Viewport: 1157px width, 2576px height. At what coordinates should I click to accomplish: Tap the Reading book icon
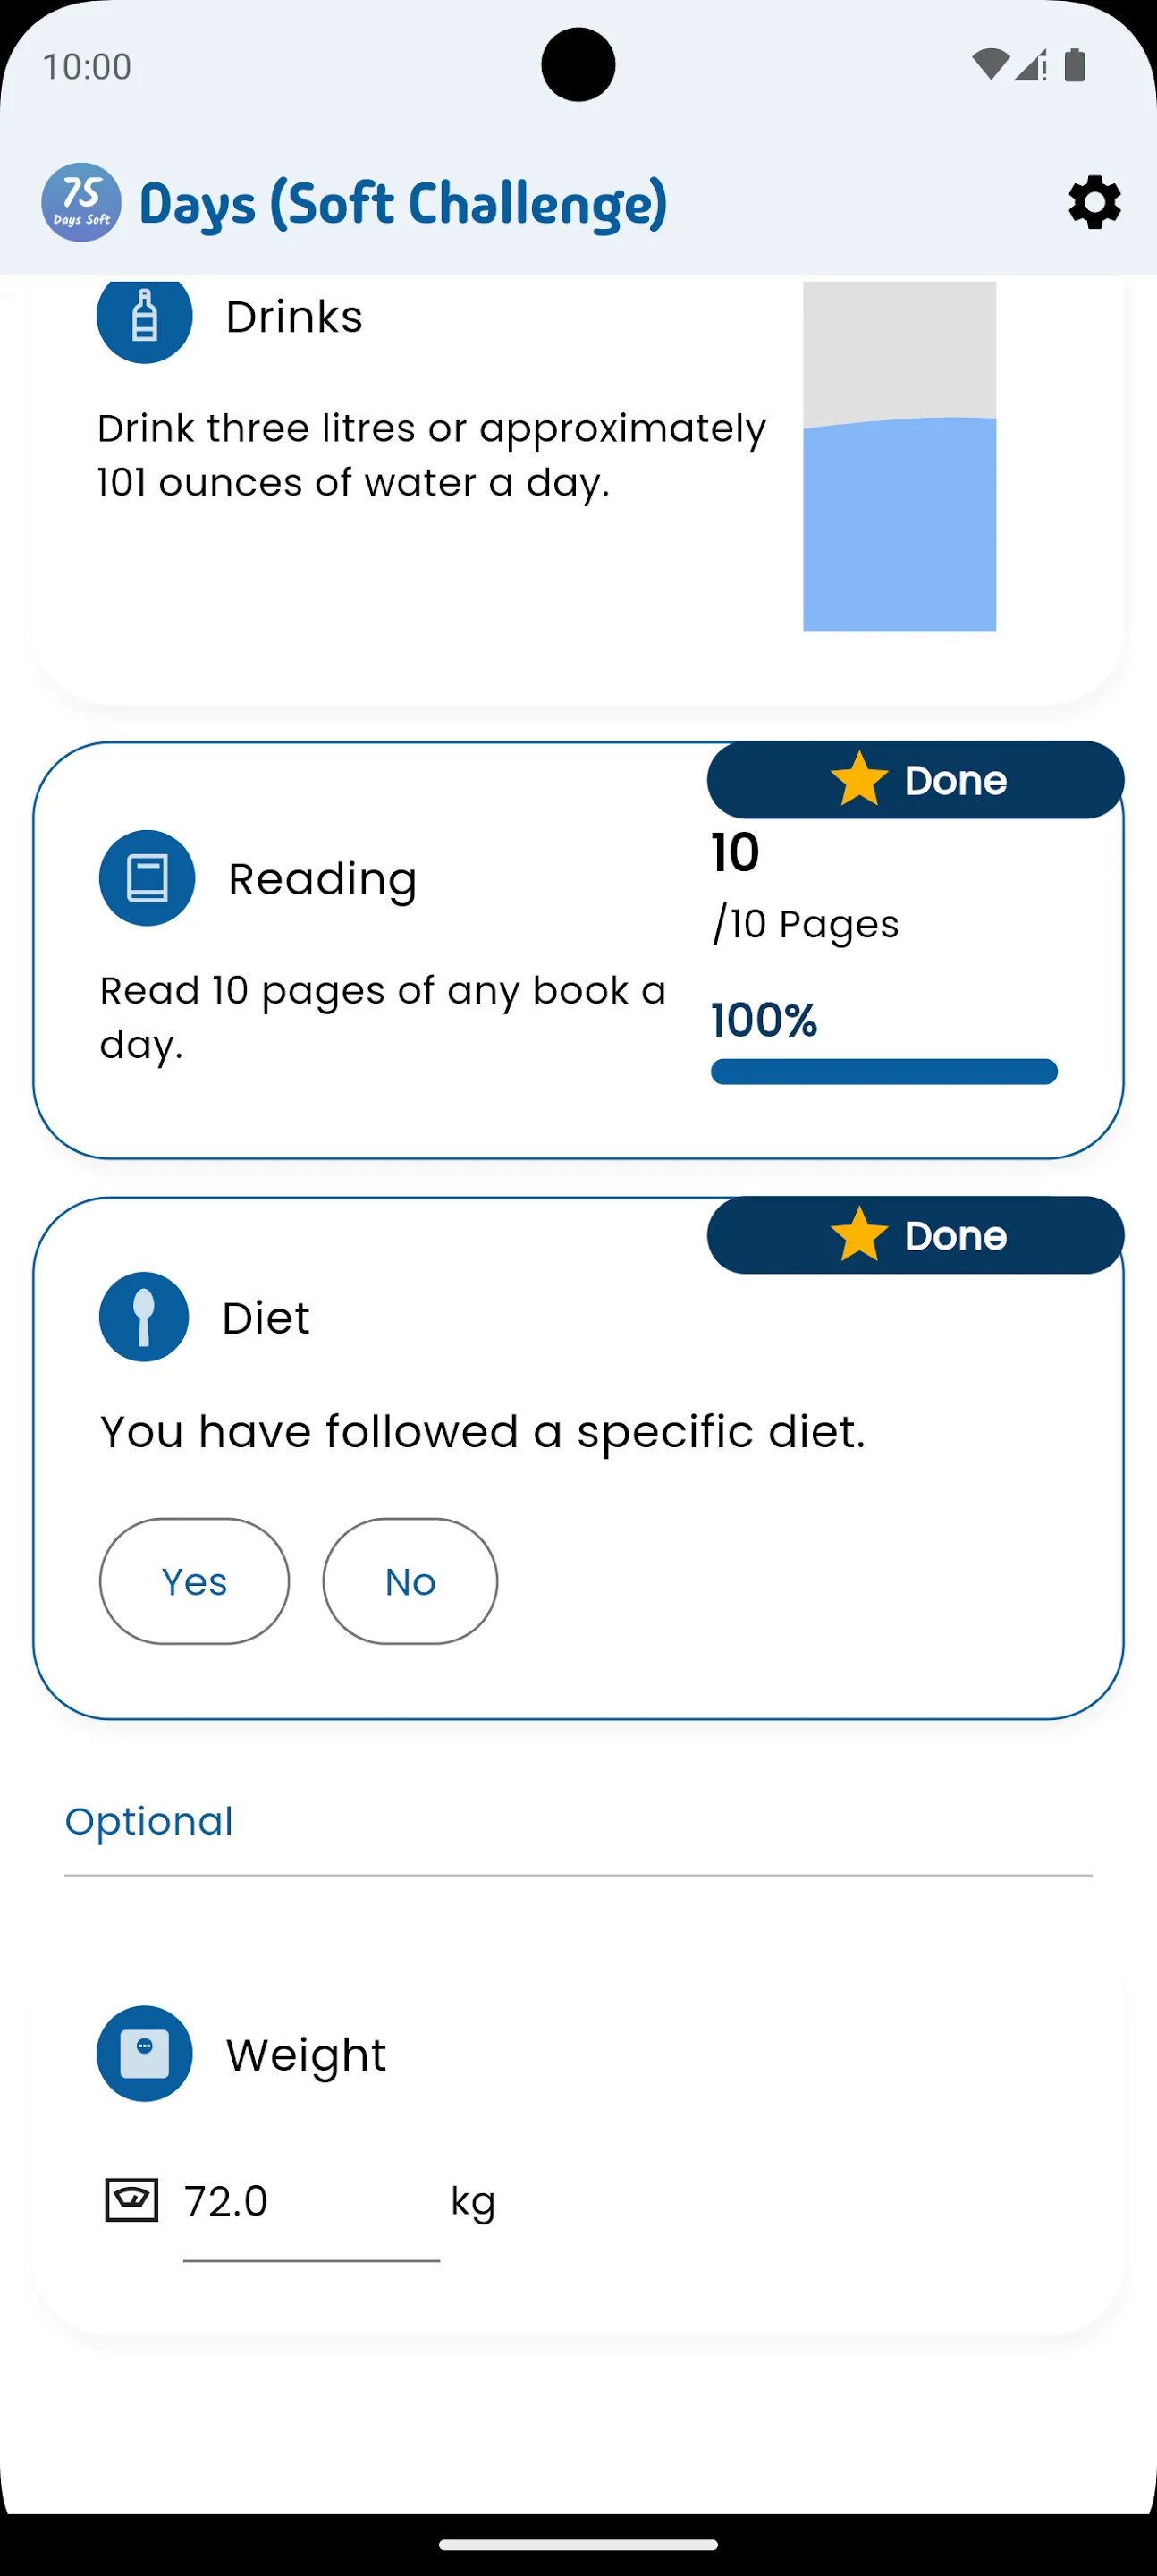(x=147, y=878)
